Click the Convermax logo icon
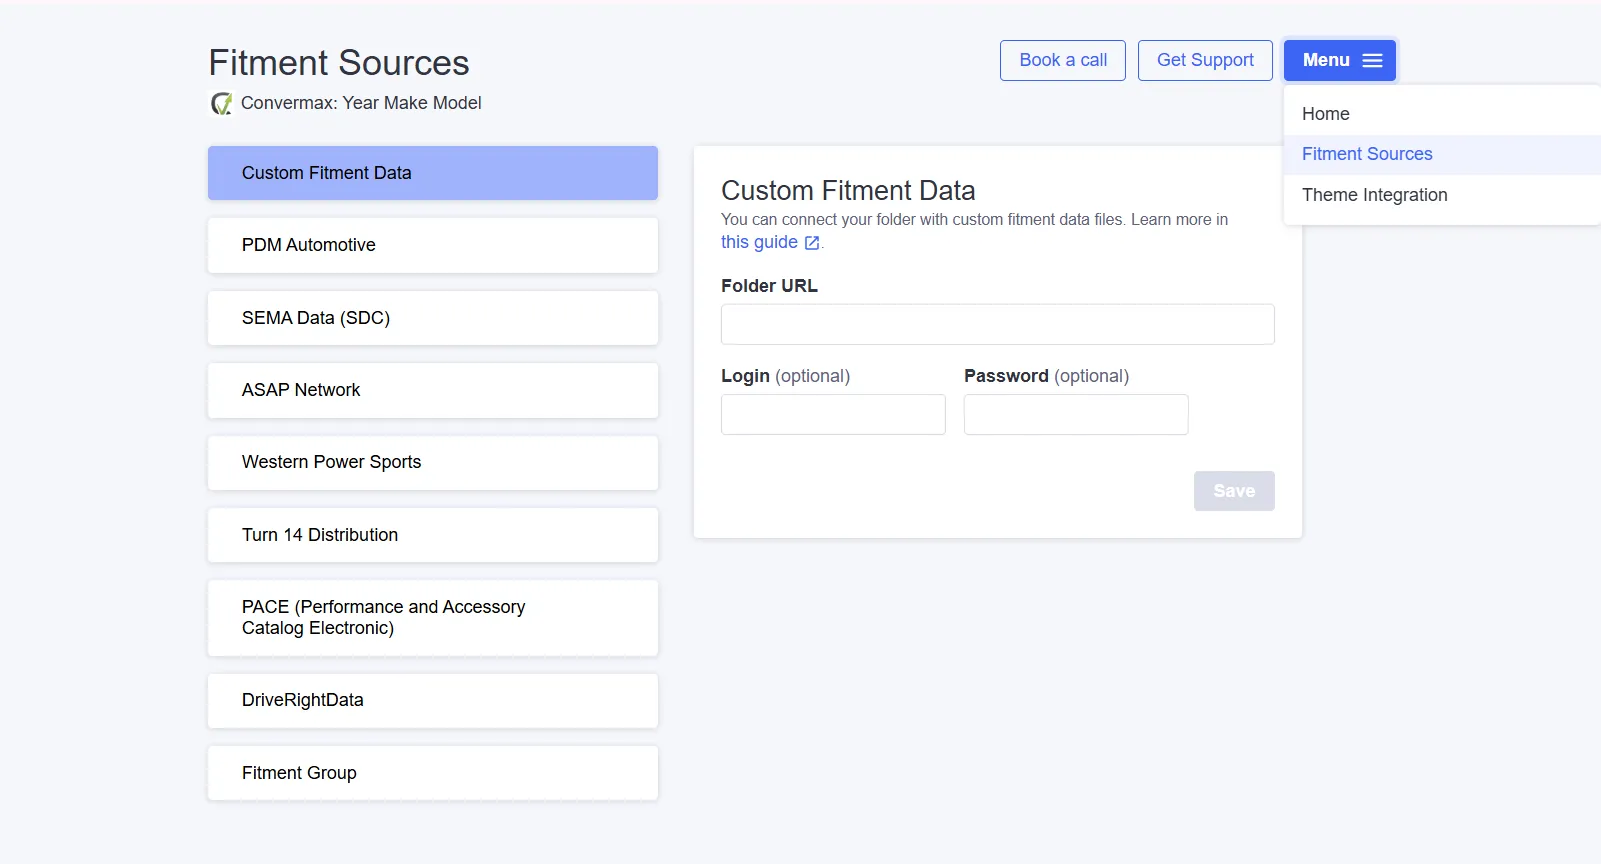The width and height of the screenshot is (1601, 864). click(221, 104)
